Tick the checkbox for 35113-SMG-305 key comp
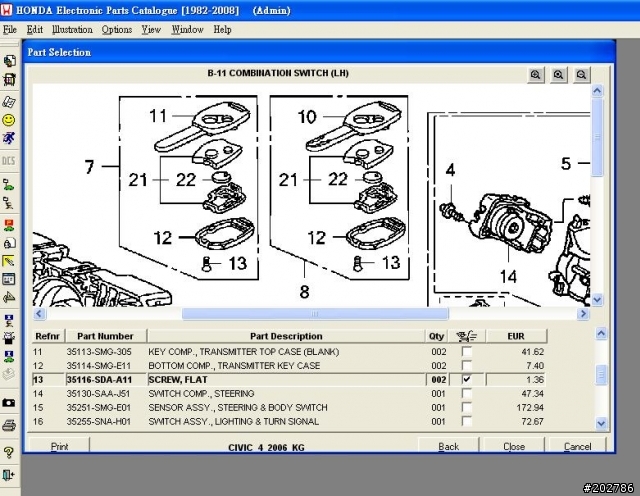Screen dimensions: 640x496 coord(466,351)
